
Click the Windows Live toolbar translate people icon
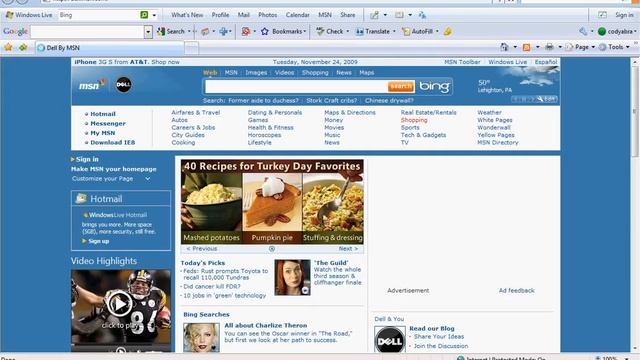[422, 15]
